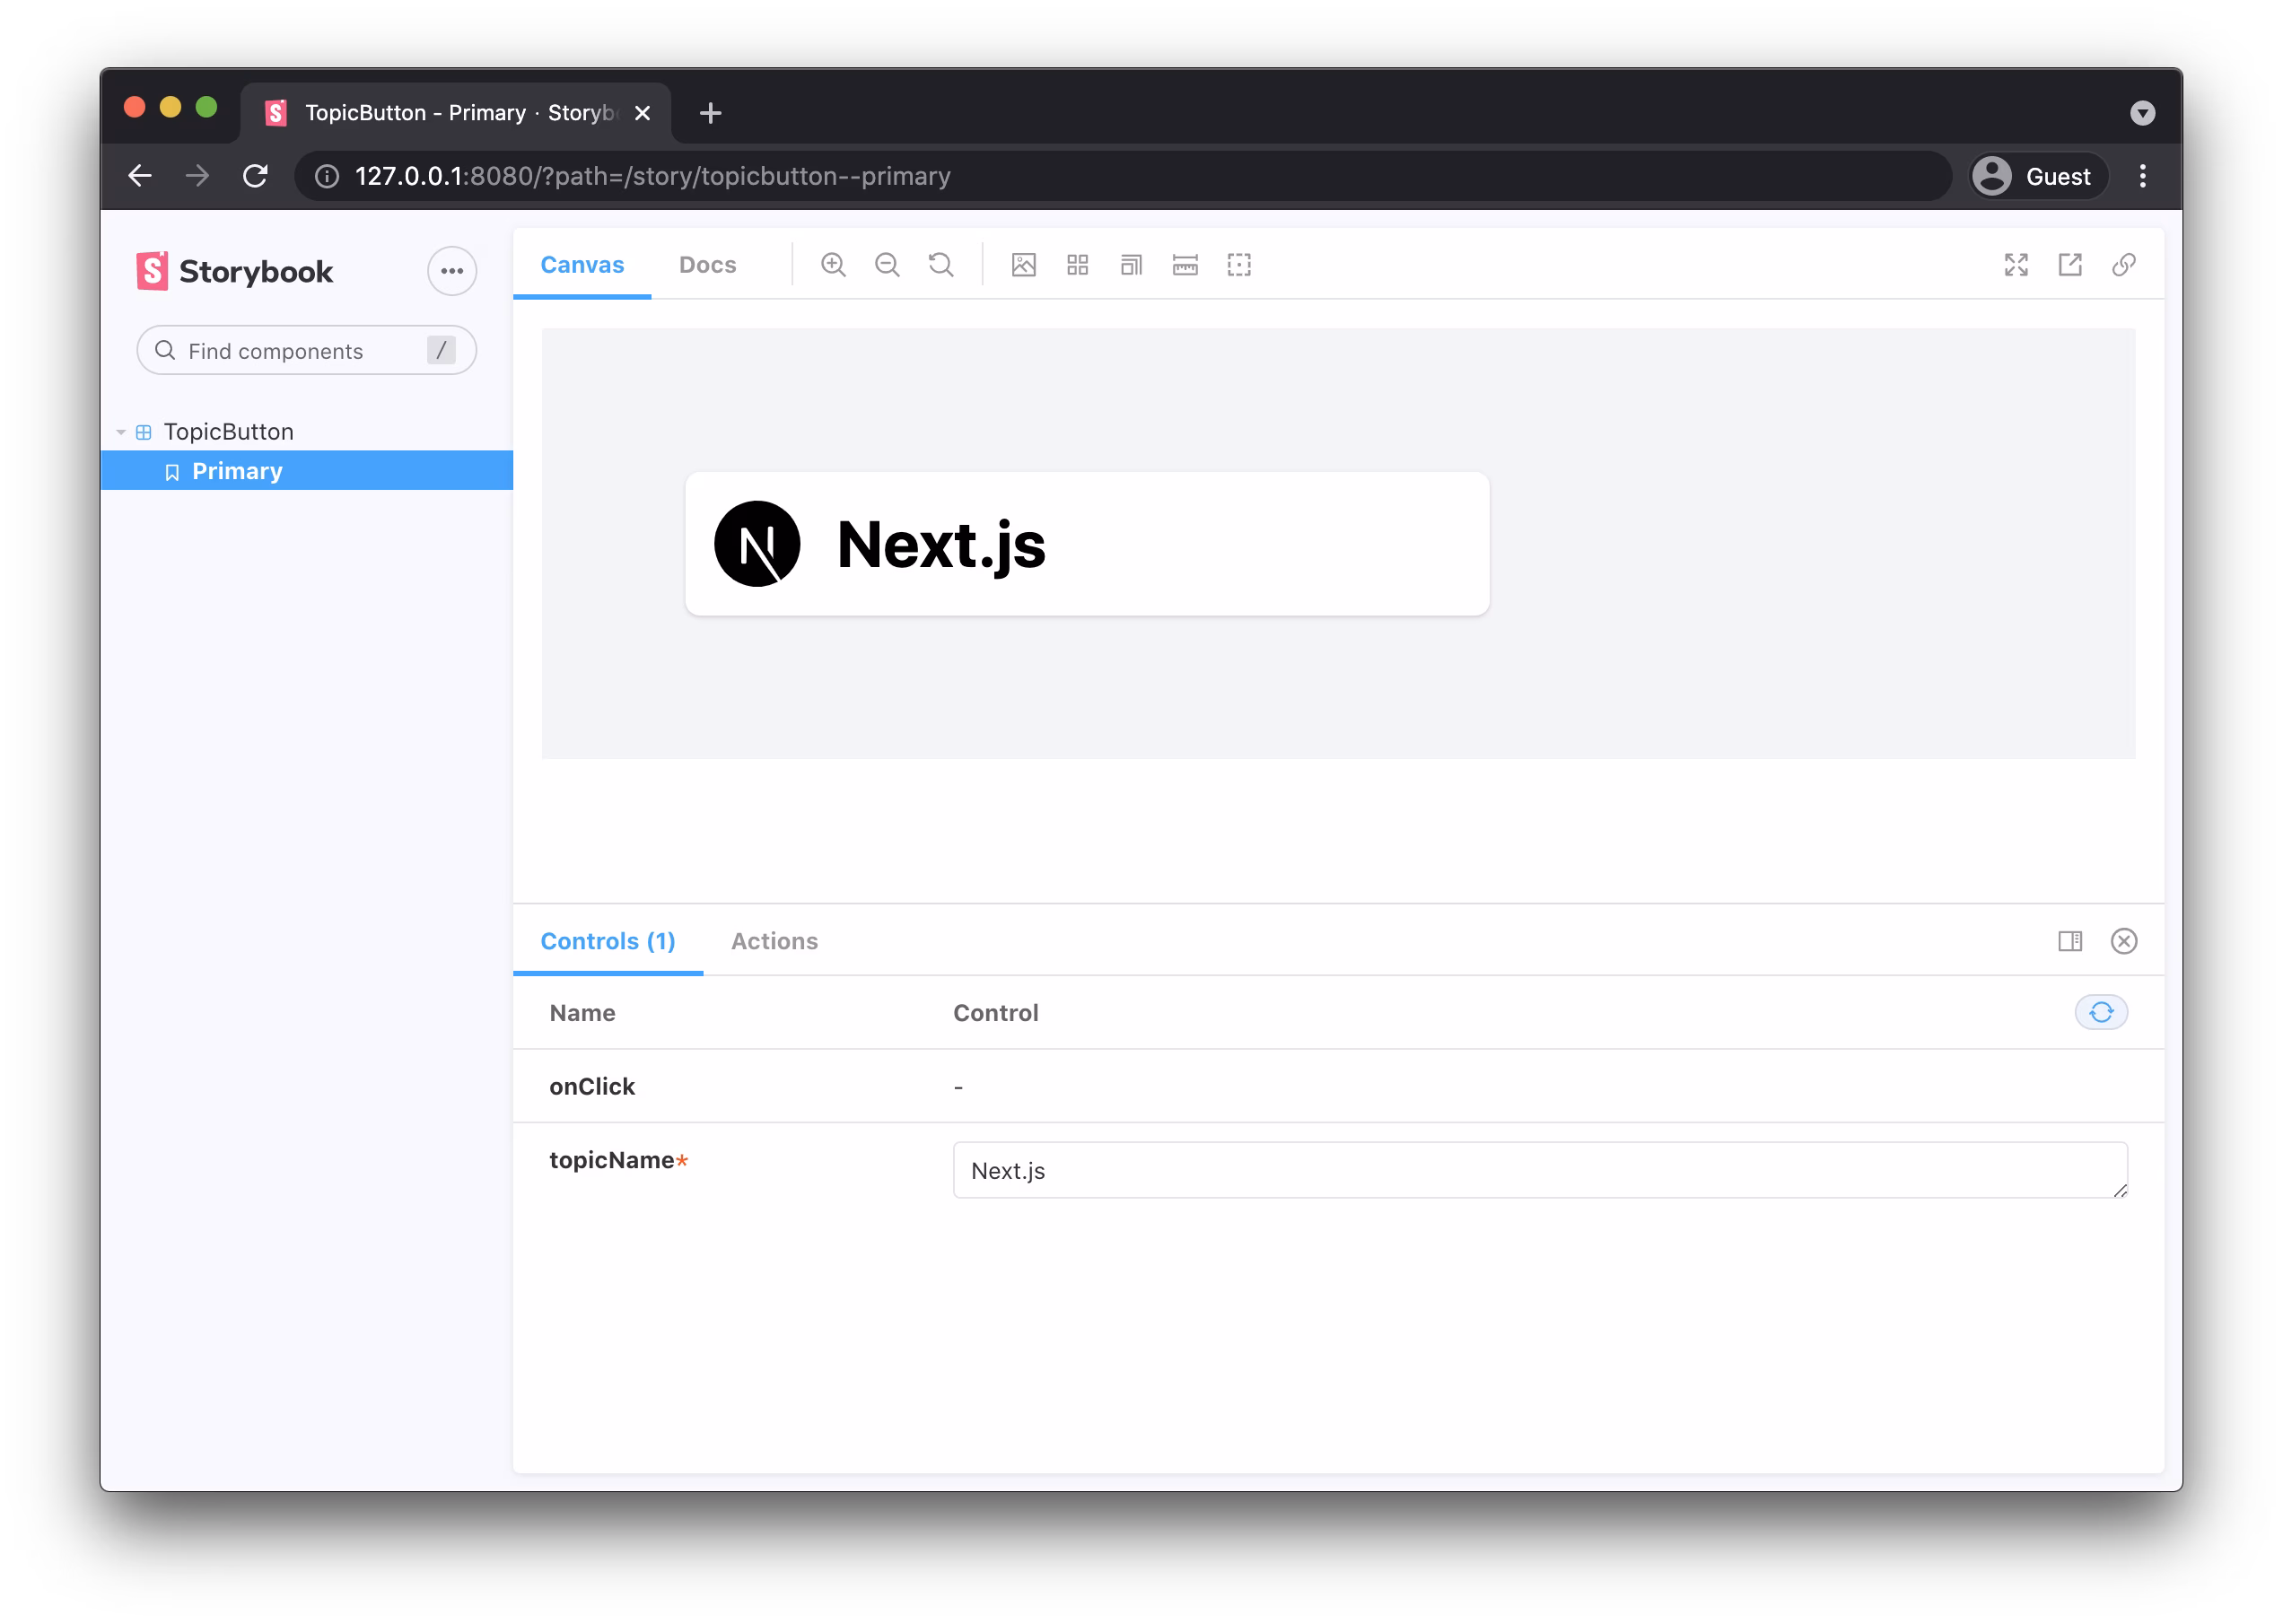The height and width of the screenshot is (1624, 2283).
Task: Open the background change icon
Action: click(1023, 265)
